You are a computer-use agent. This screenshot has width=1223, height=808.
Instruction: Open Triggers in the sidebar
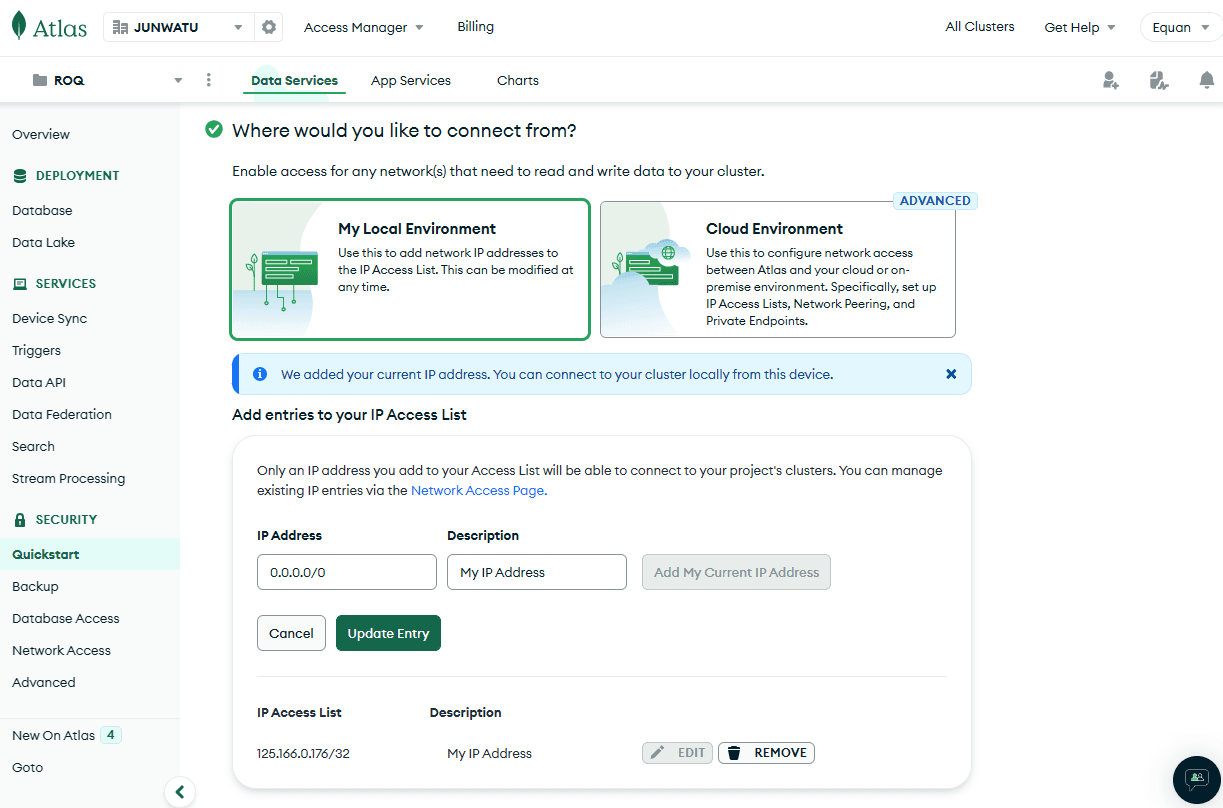pyautogui.click(x=36, y=350)
